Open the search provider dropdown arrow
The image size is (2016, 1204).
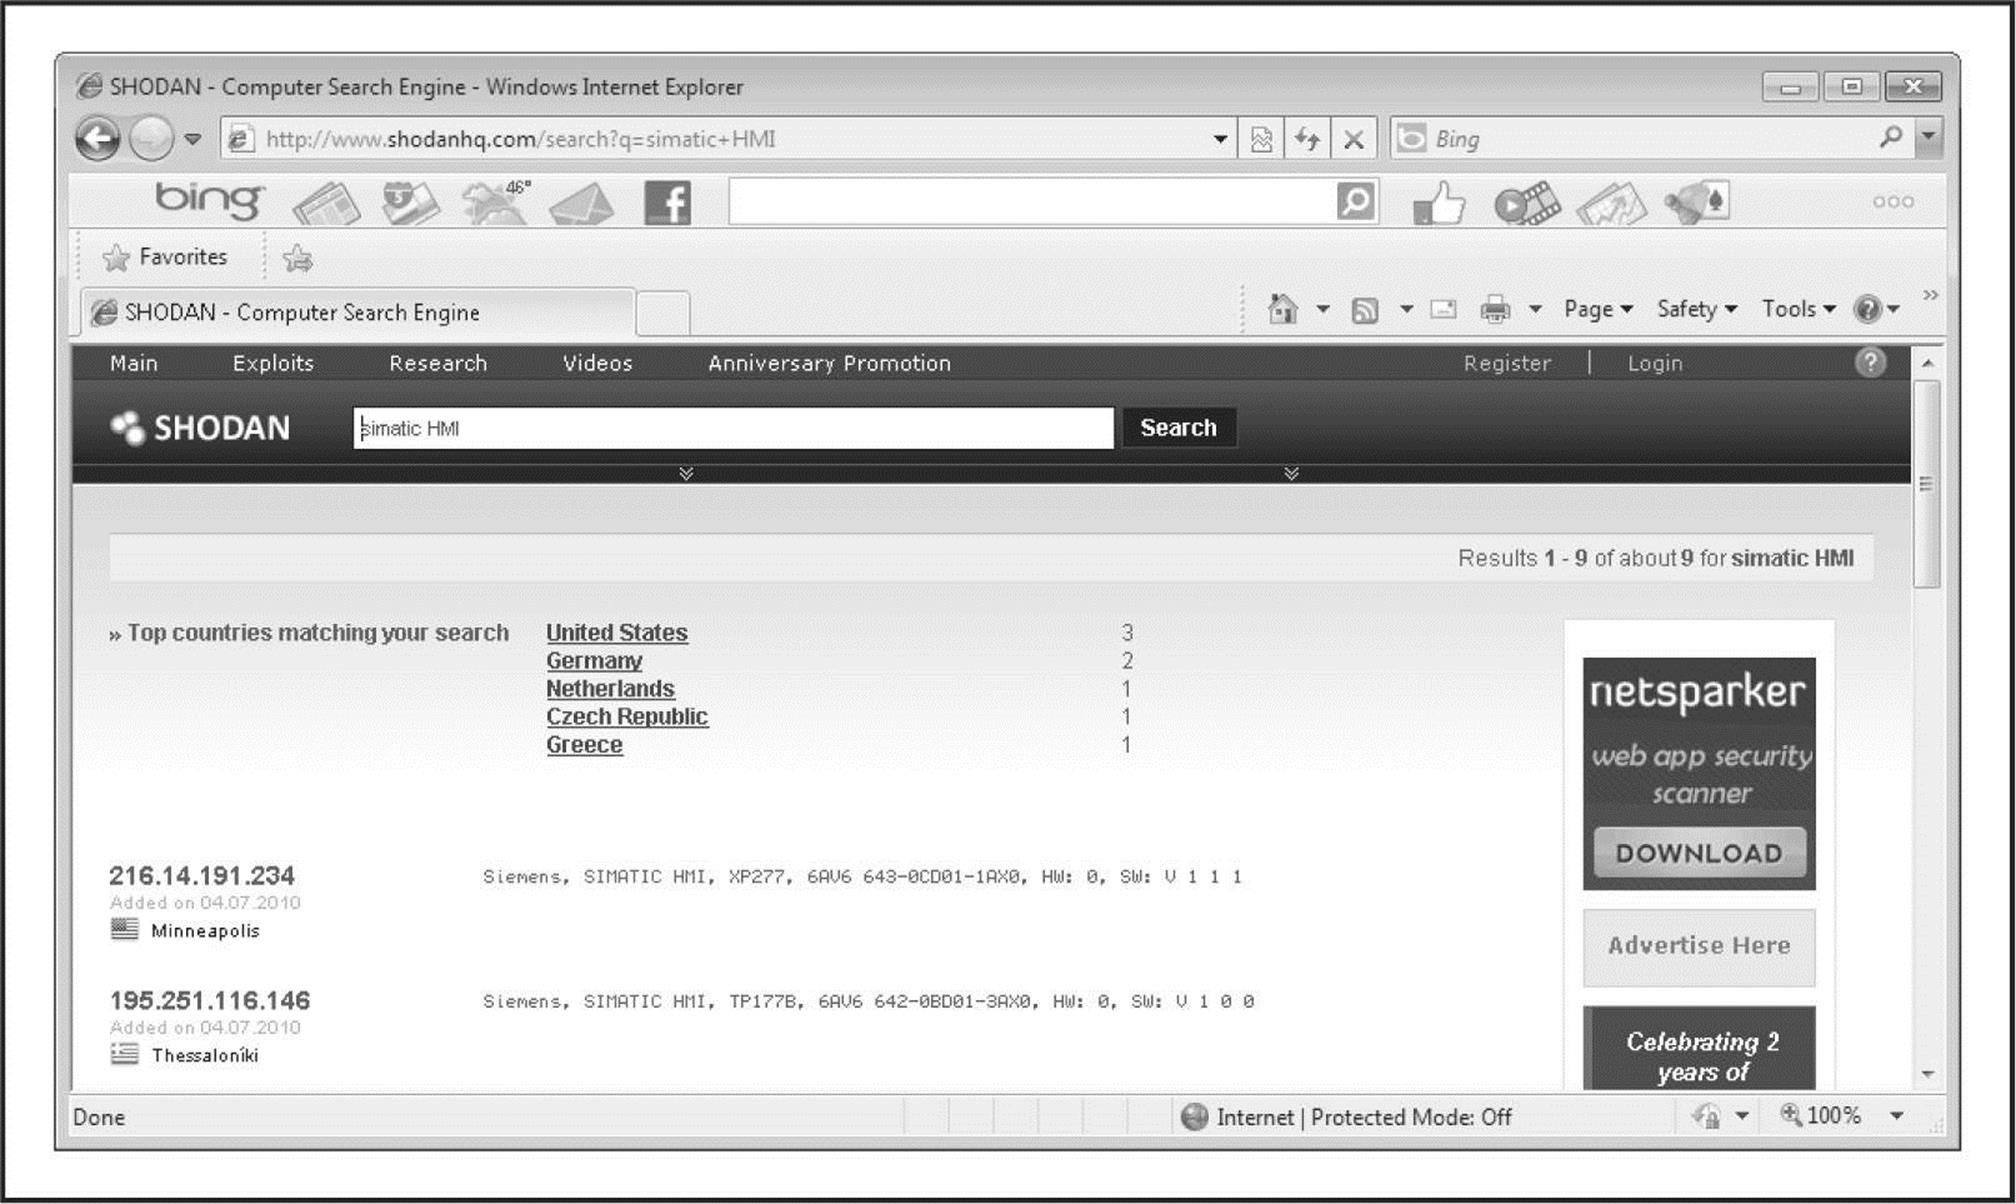[x=1929, y=137]
